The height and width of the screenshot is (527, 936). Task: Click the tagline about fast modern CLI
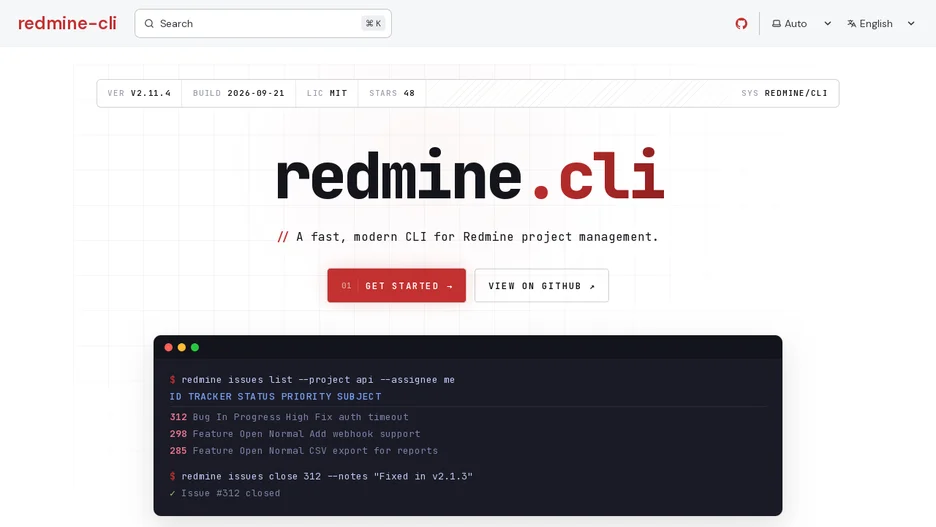click(468, 236)
